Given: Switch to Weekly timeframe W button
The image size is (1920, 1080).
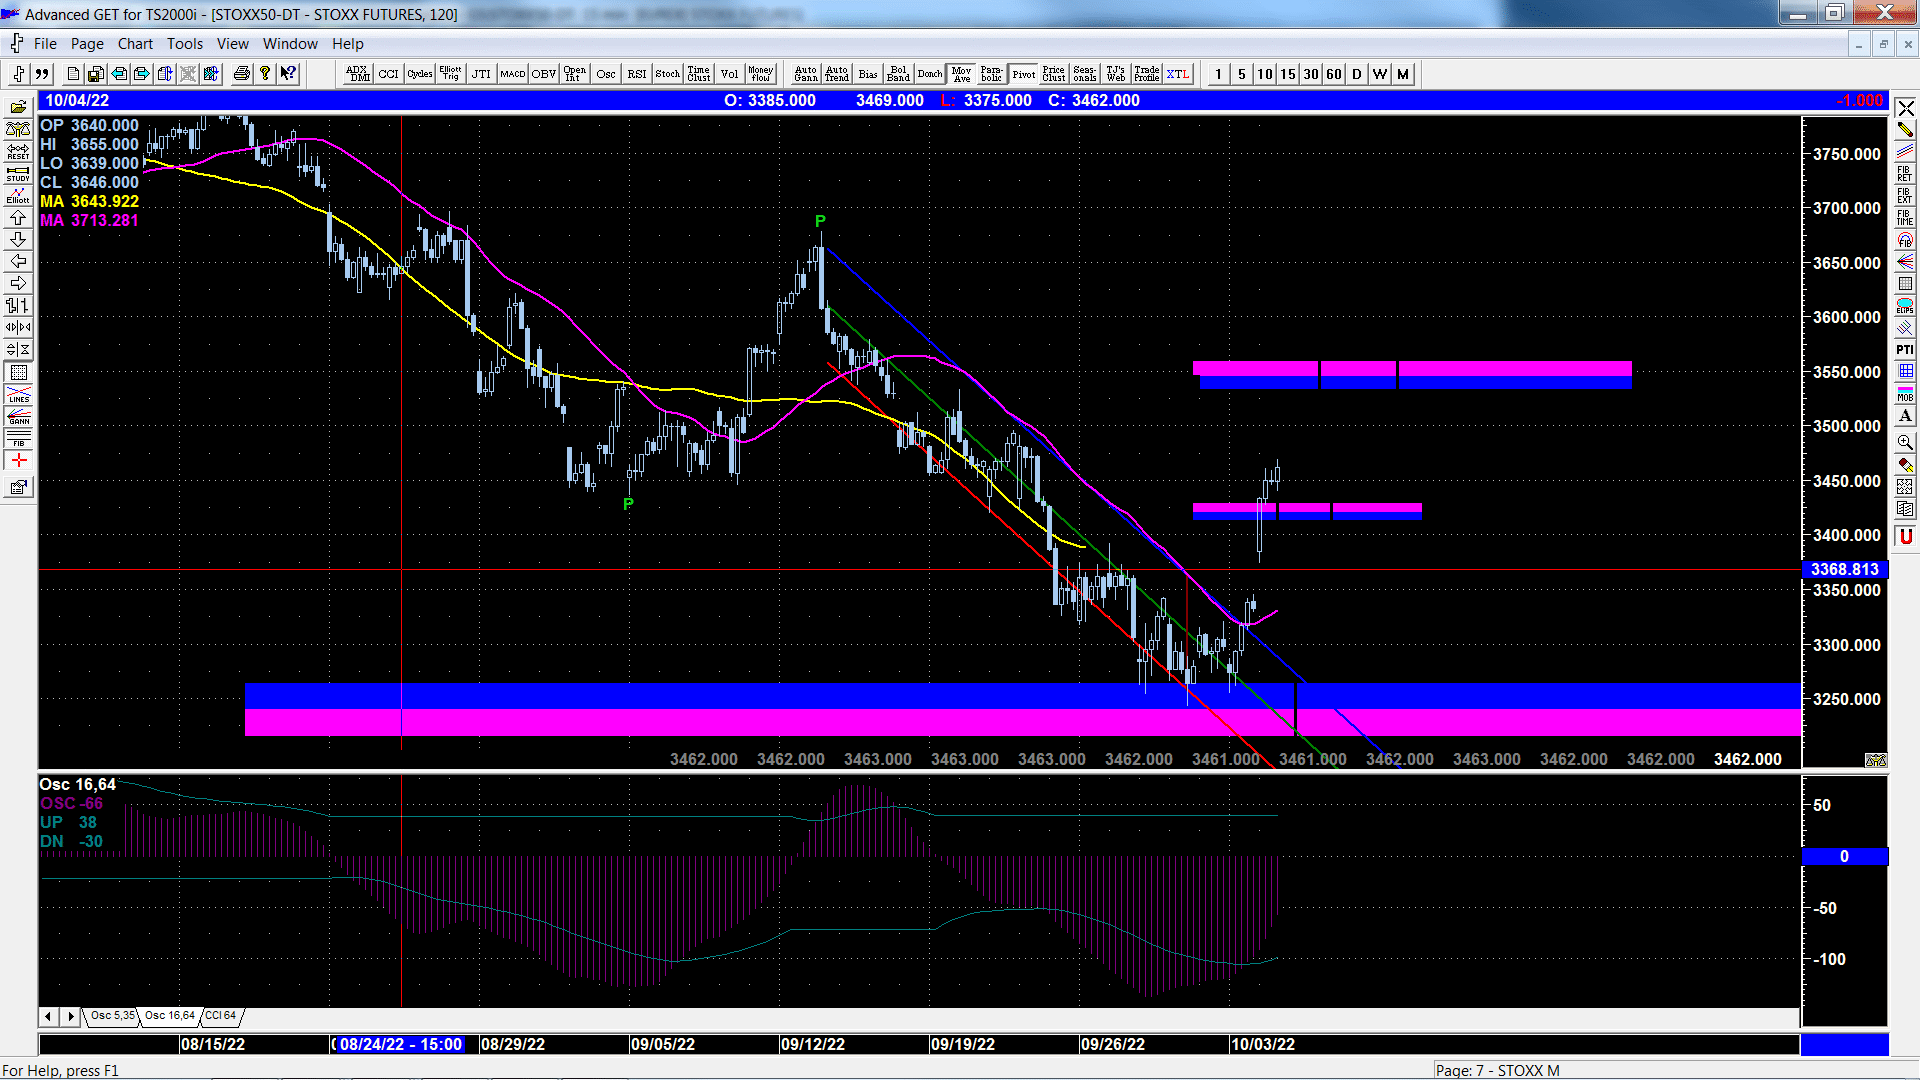Looking at the screenshot, I should coord(1380,74).
